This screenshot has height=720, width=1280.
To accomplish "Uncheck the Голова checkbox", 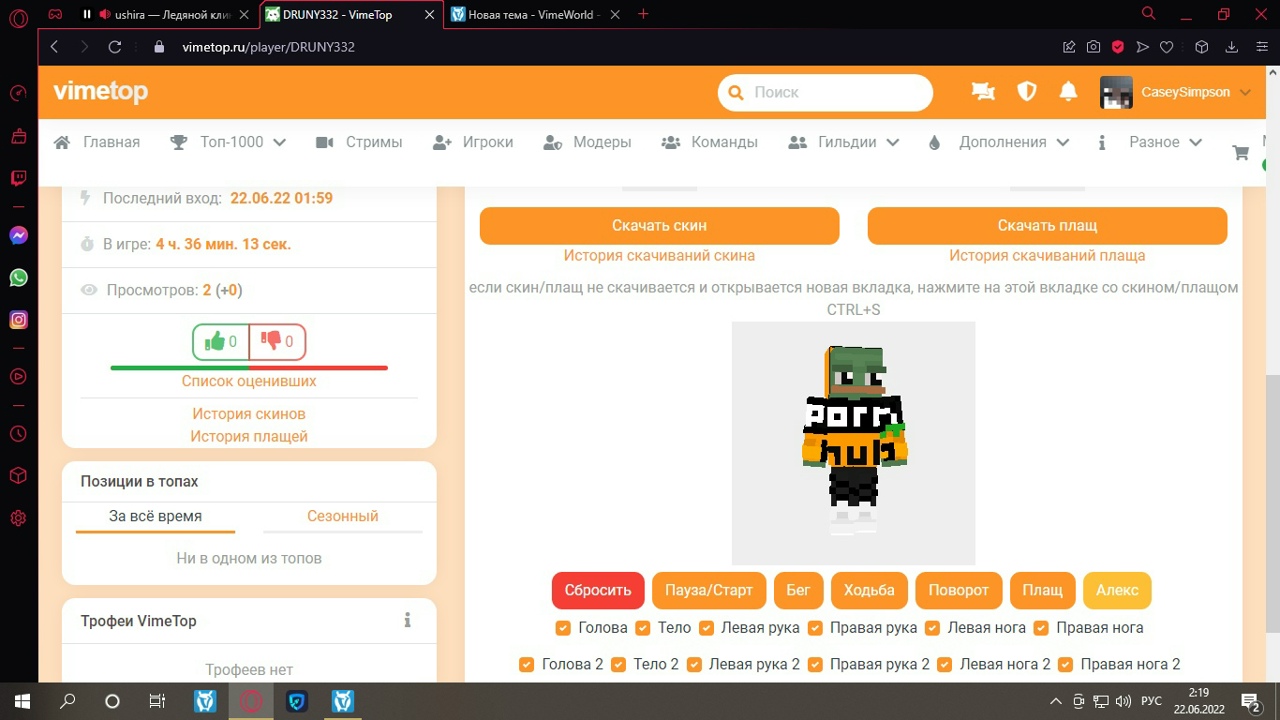I will pos(563,628).
